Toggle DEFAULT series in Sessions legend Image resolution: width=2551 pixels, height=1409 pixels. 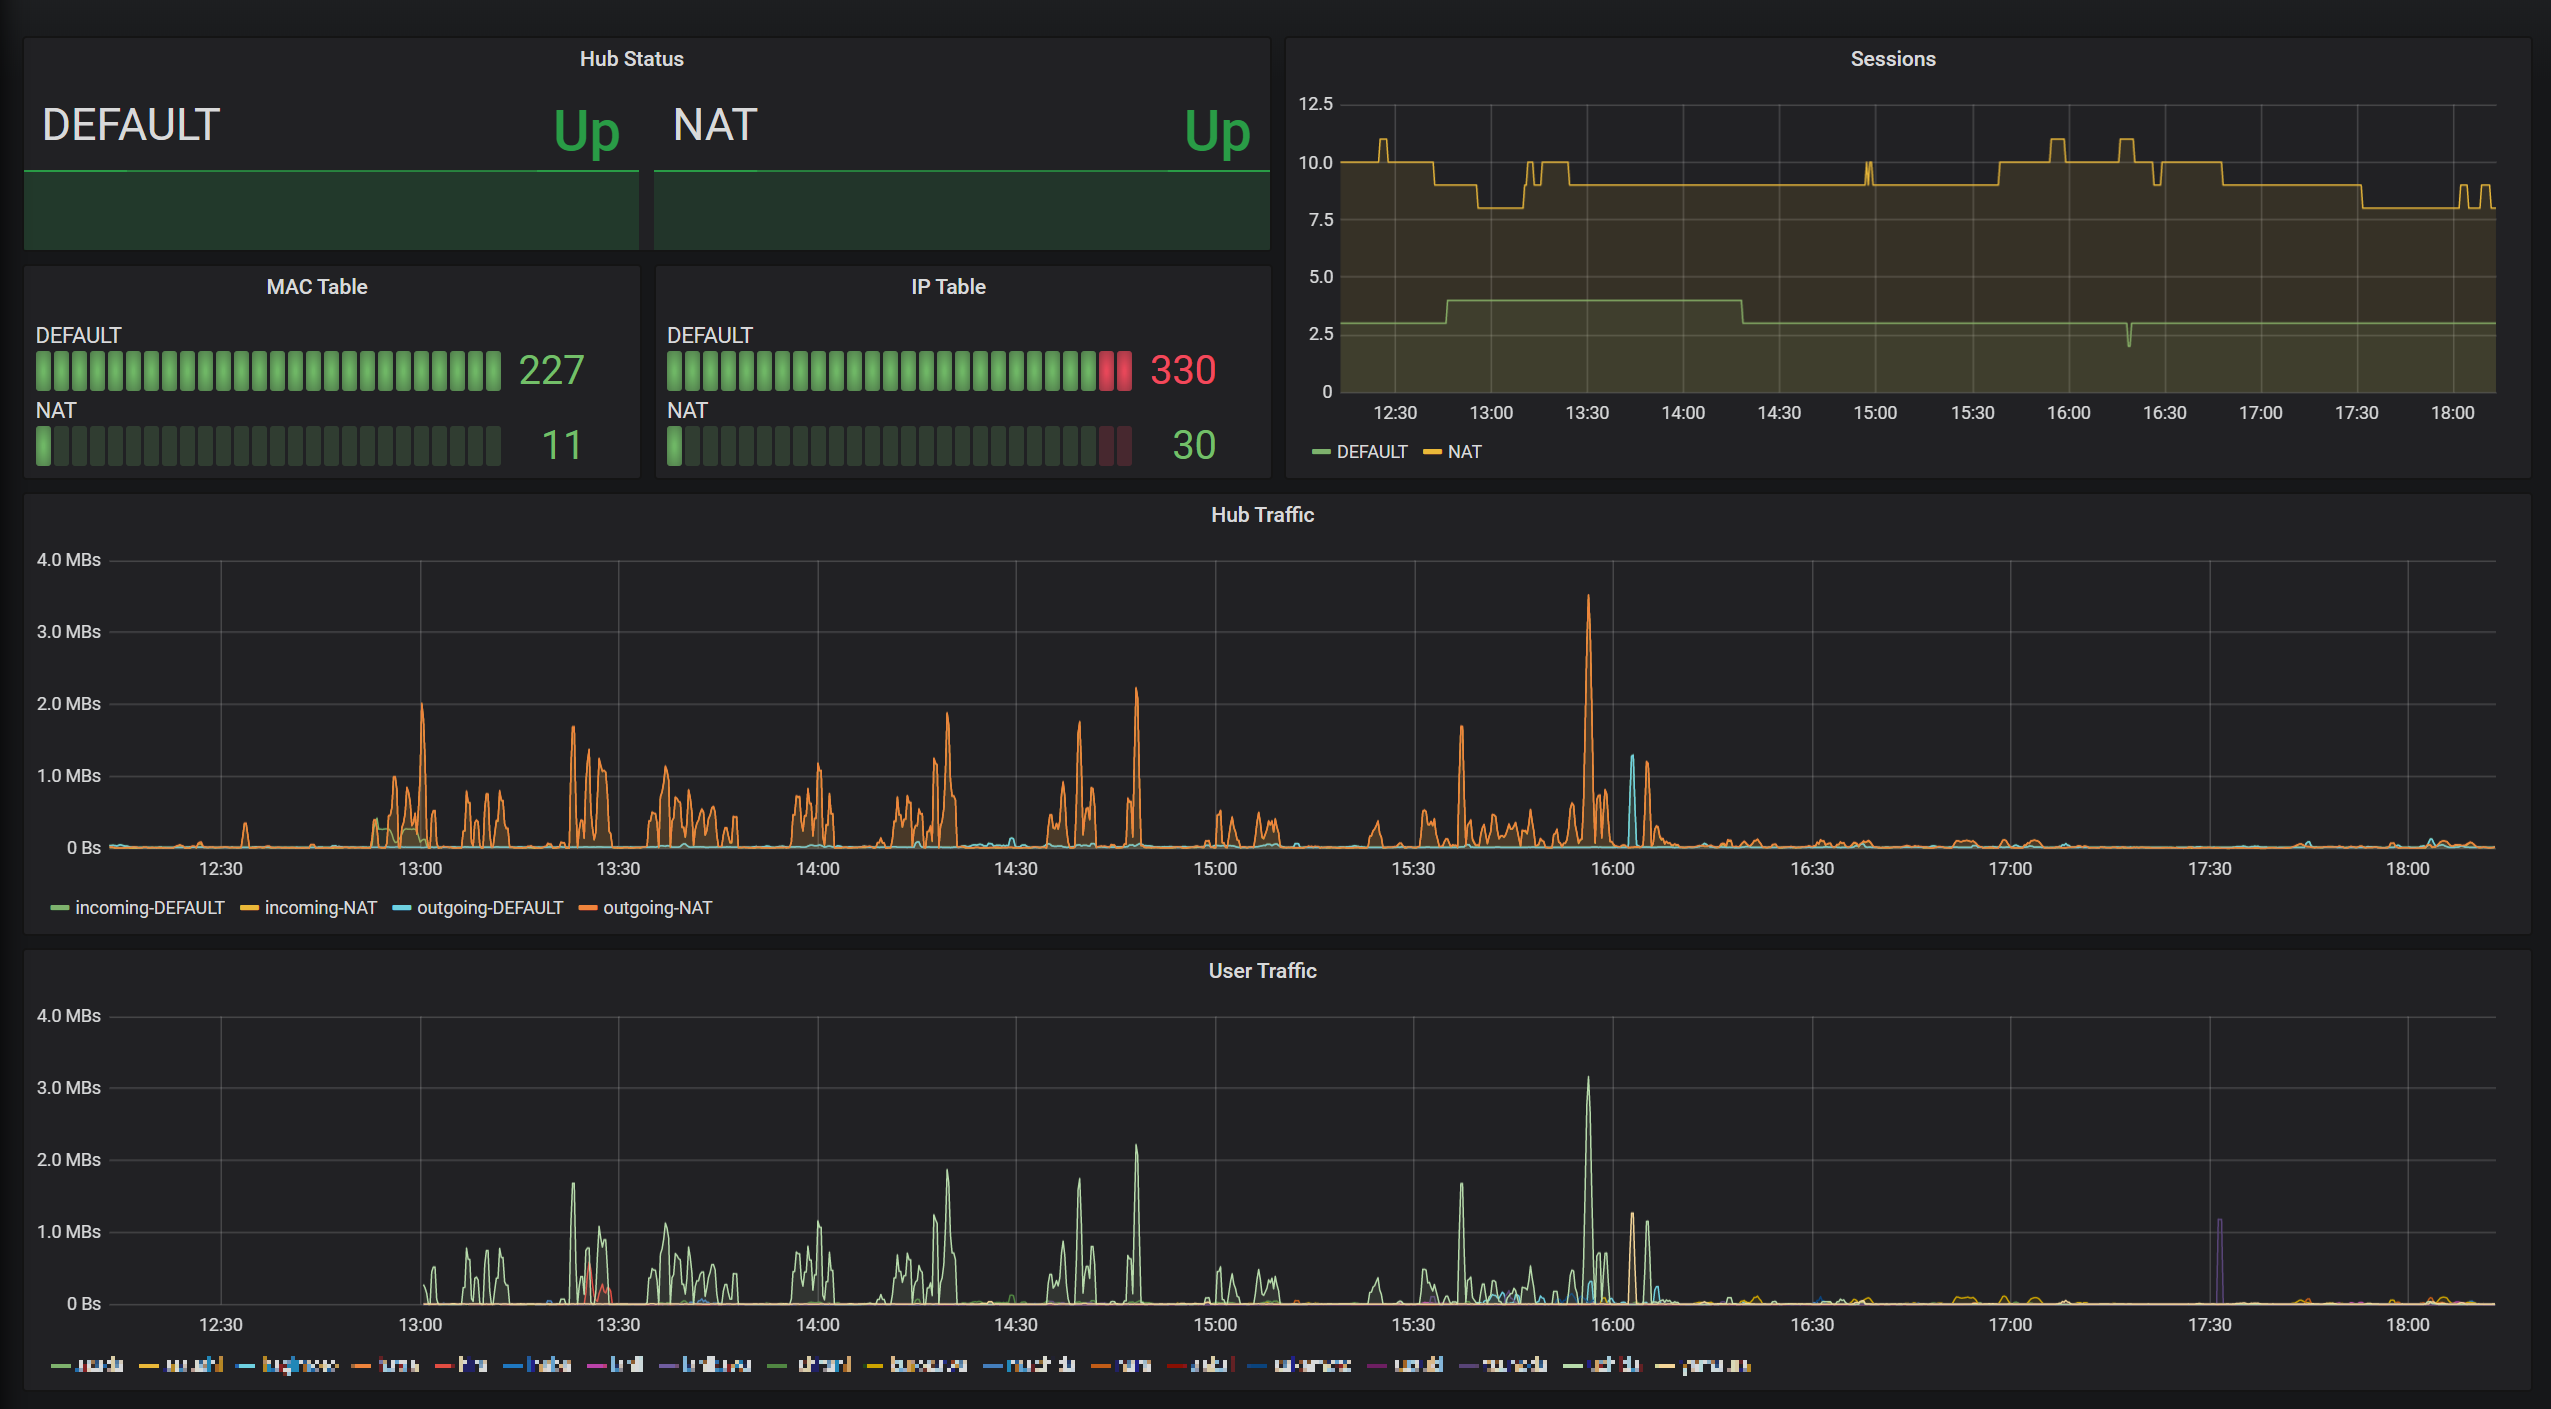(1371, 452)
